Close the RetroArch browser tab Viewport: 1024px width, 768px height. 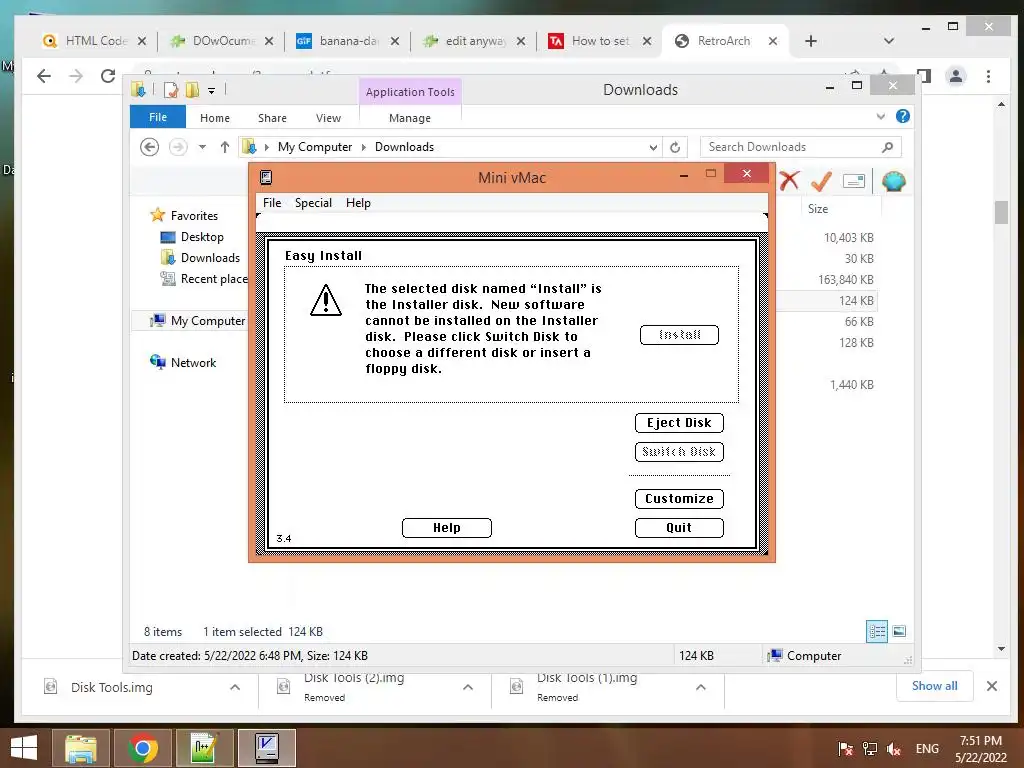pos(773,41)
